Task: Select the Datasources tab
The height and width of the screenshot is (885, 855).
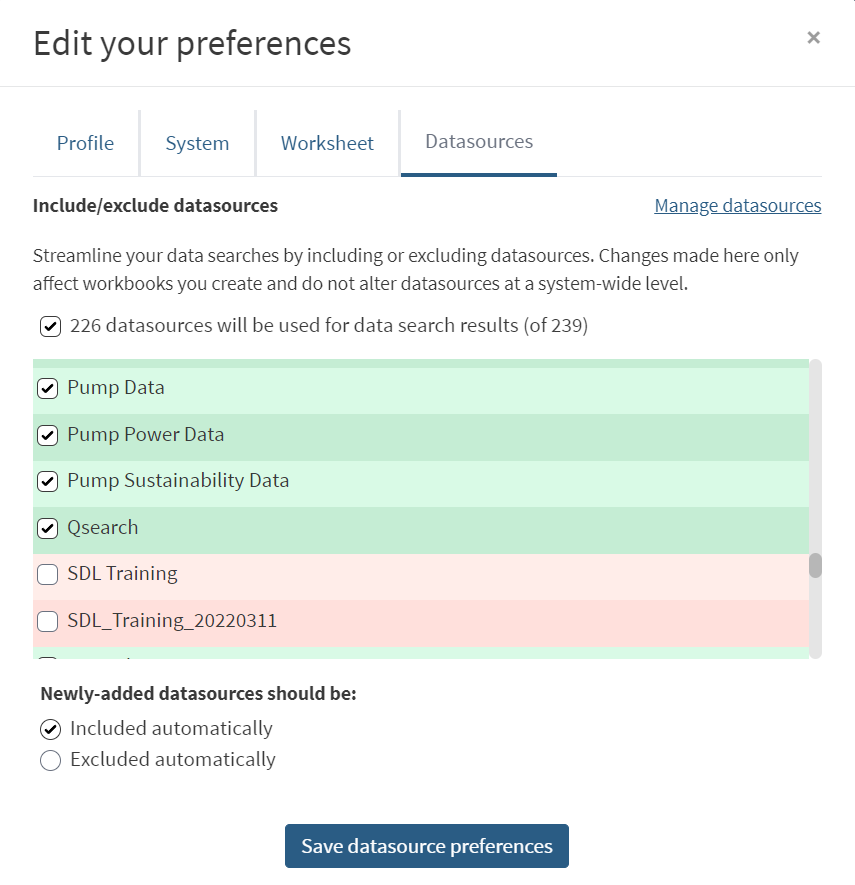Action: coord(479,142)
